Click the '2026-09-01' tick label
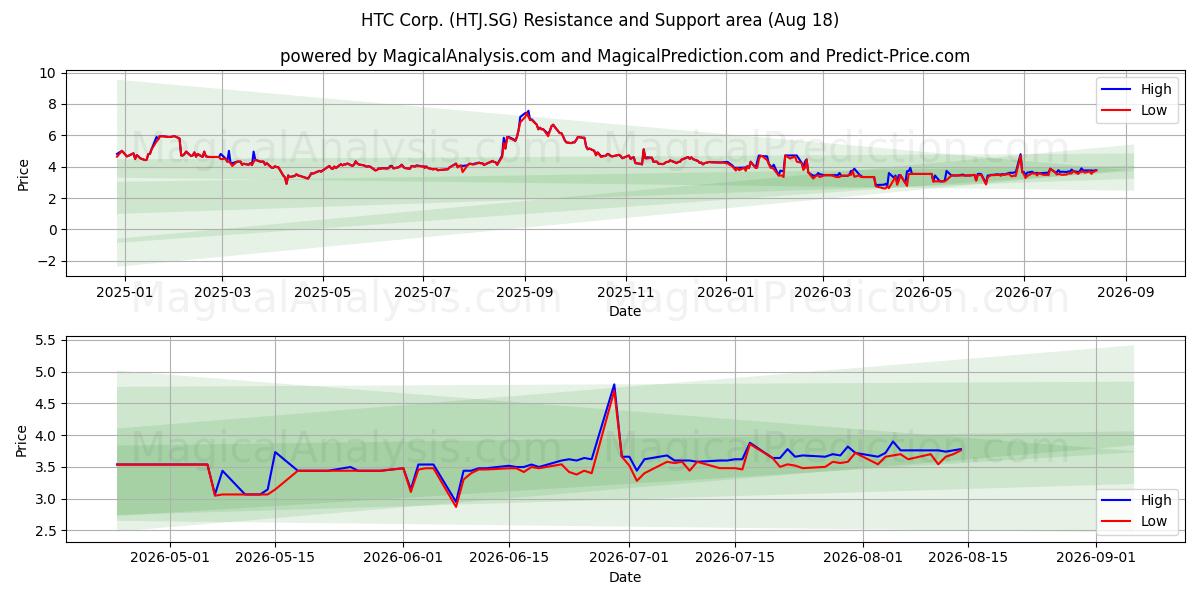 click(1097, 559)
